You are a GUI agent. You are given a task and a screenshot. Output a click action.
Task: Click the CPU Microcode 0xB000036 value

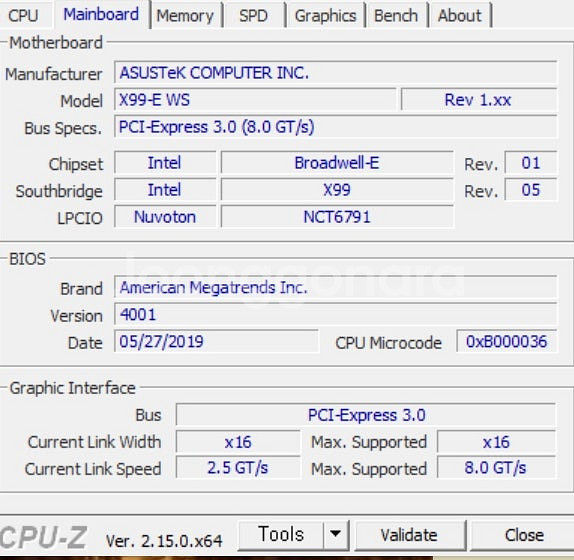pyautogui.click(x=507, y=341)
